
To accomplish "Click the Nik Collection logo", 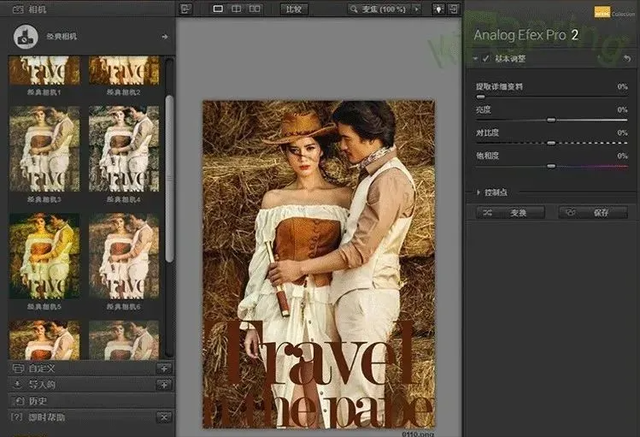I will point(614,13).
